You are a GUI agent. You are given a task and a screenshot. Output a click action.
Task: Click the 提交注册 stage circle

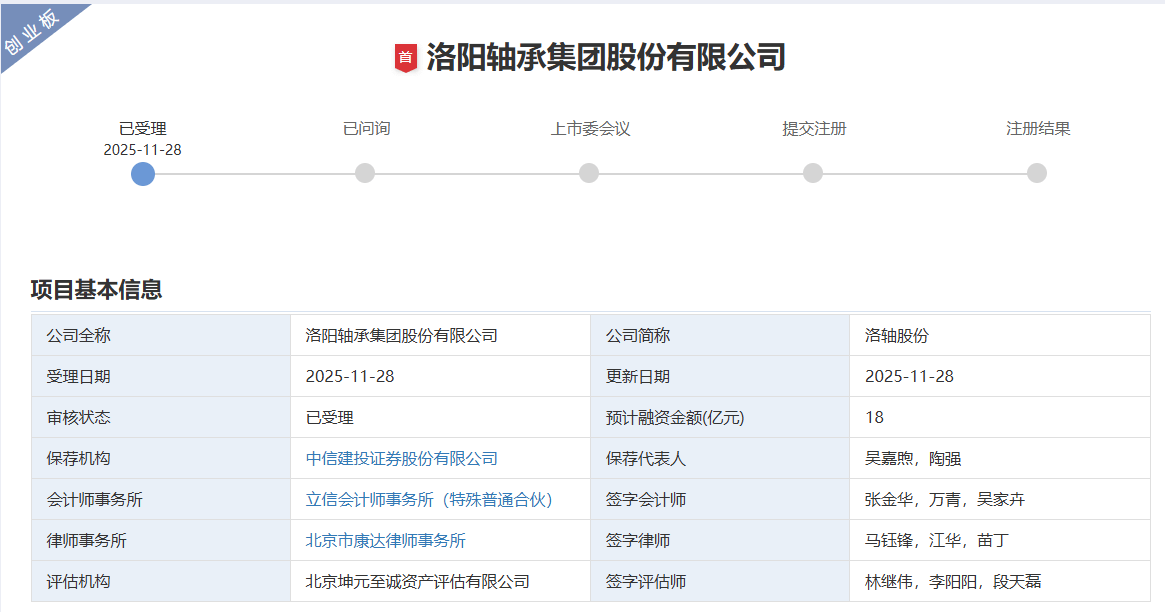pyautogui.click(x=811, y=175)
